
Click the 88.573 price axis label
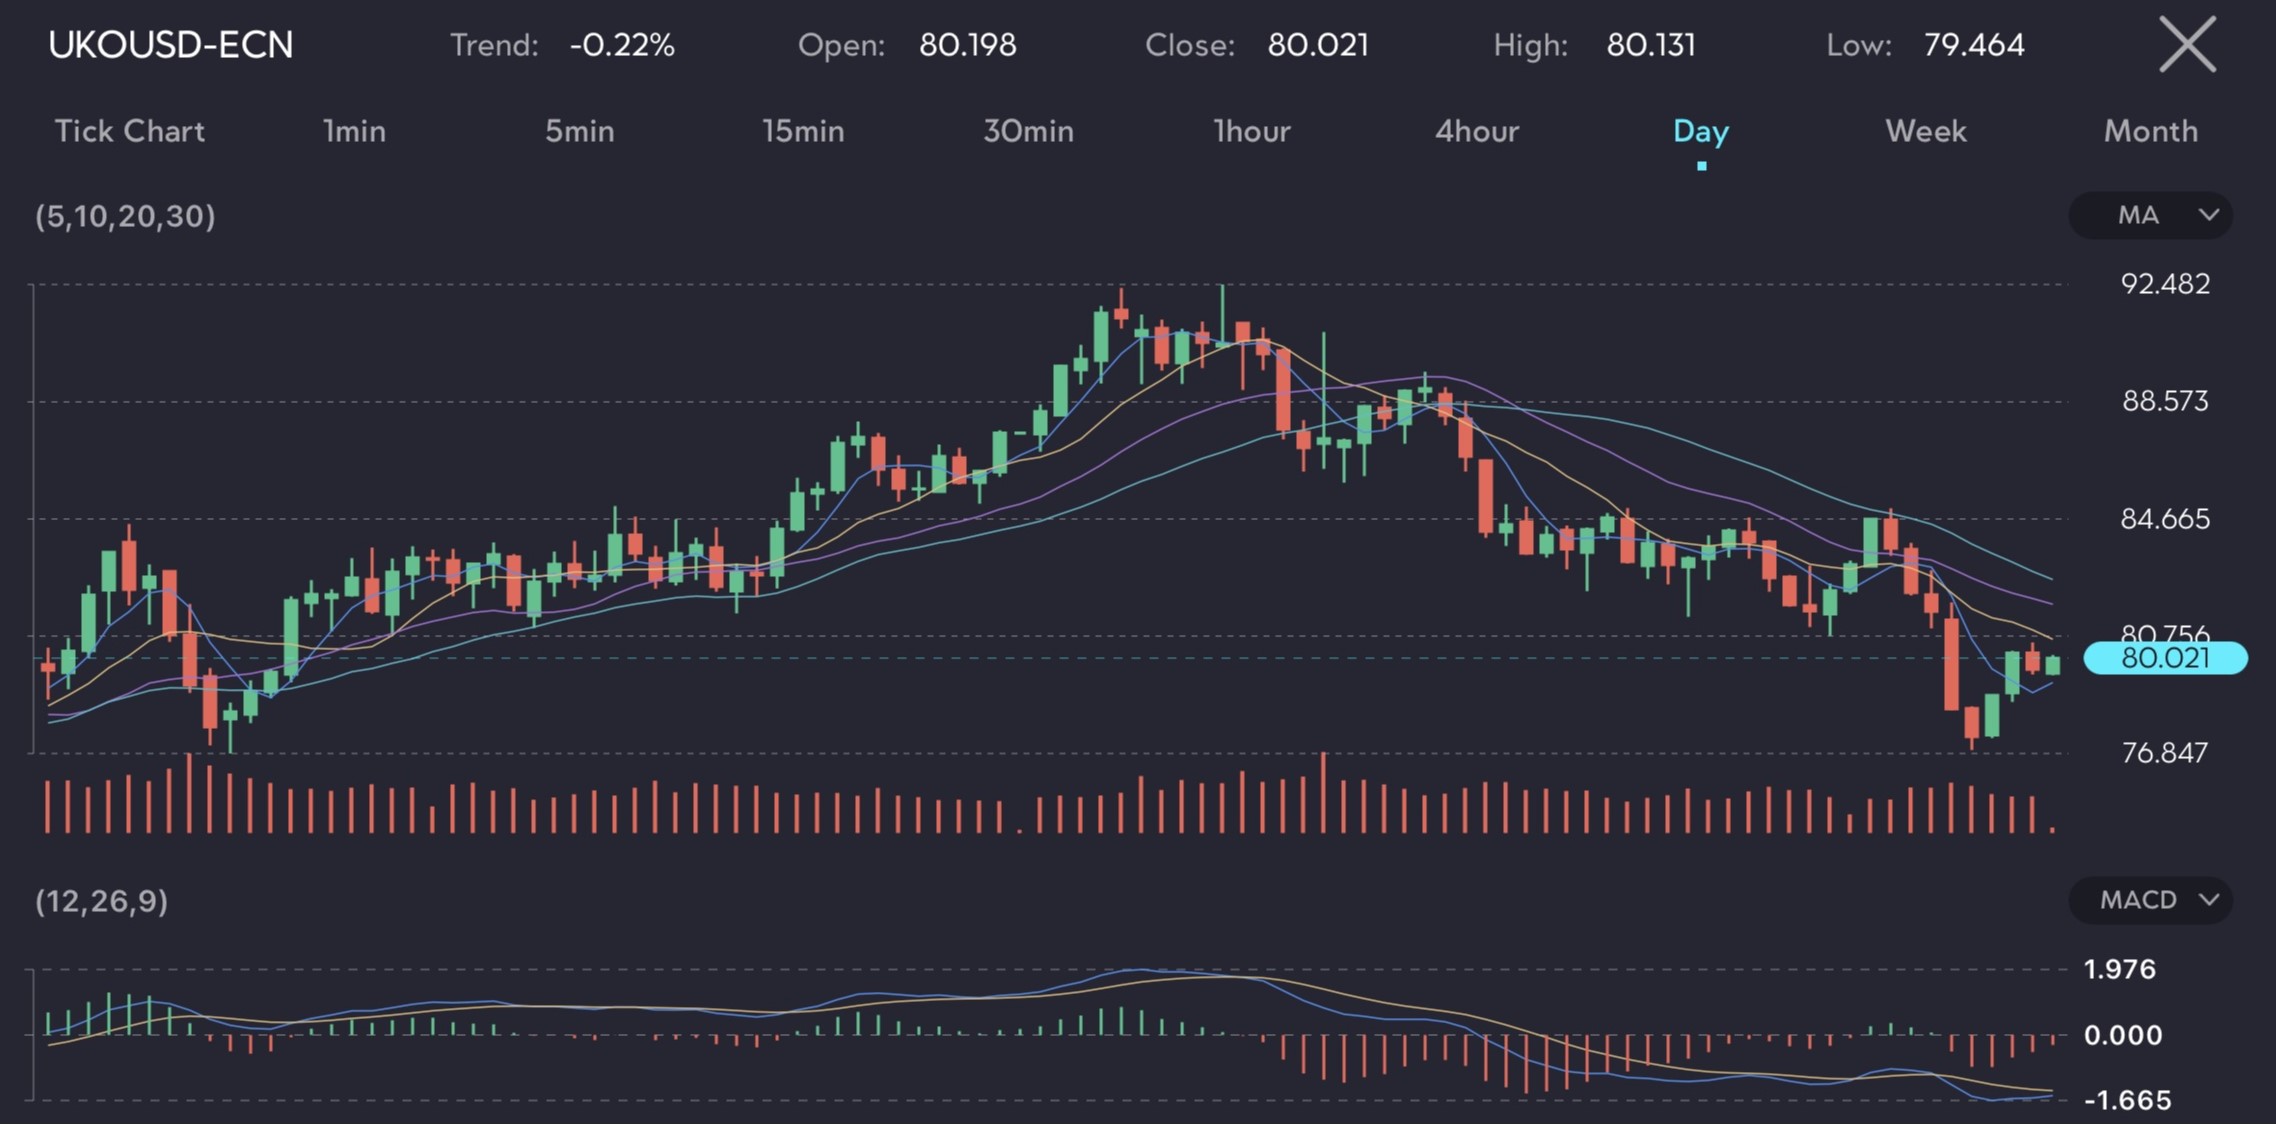tap(2165, 401)
